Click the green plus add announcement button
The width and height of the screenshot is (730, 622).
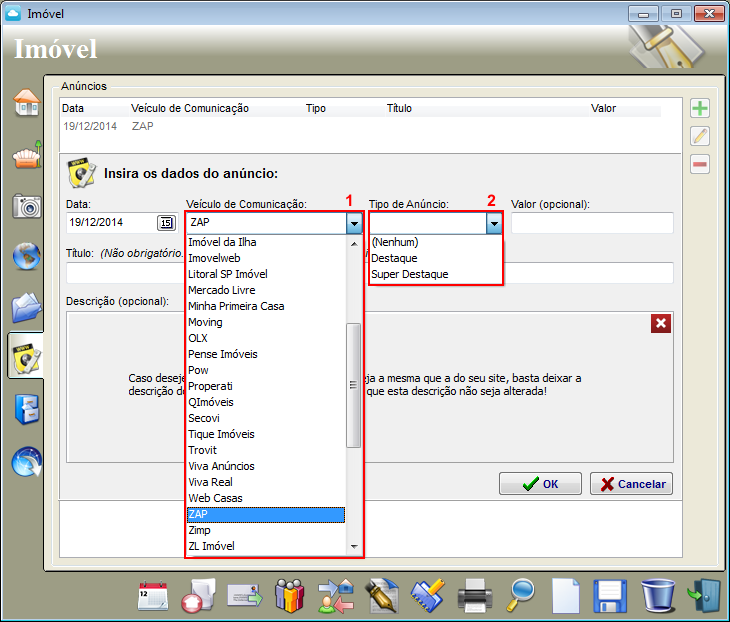700,108
